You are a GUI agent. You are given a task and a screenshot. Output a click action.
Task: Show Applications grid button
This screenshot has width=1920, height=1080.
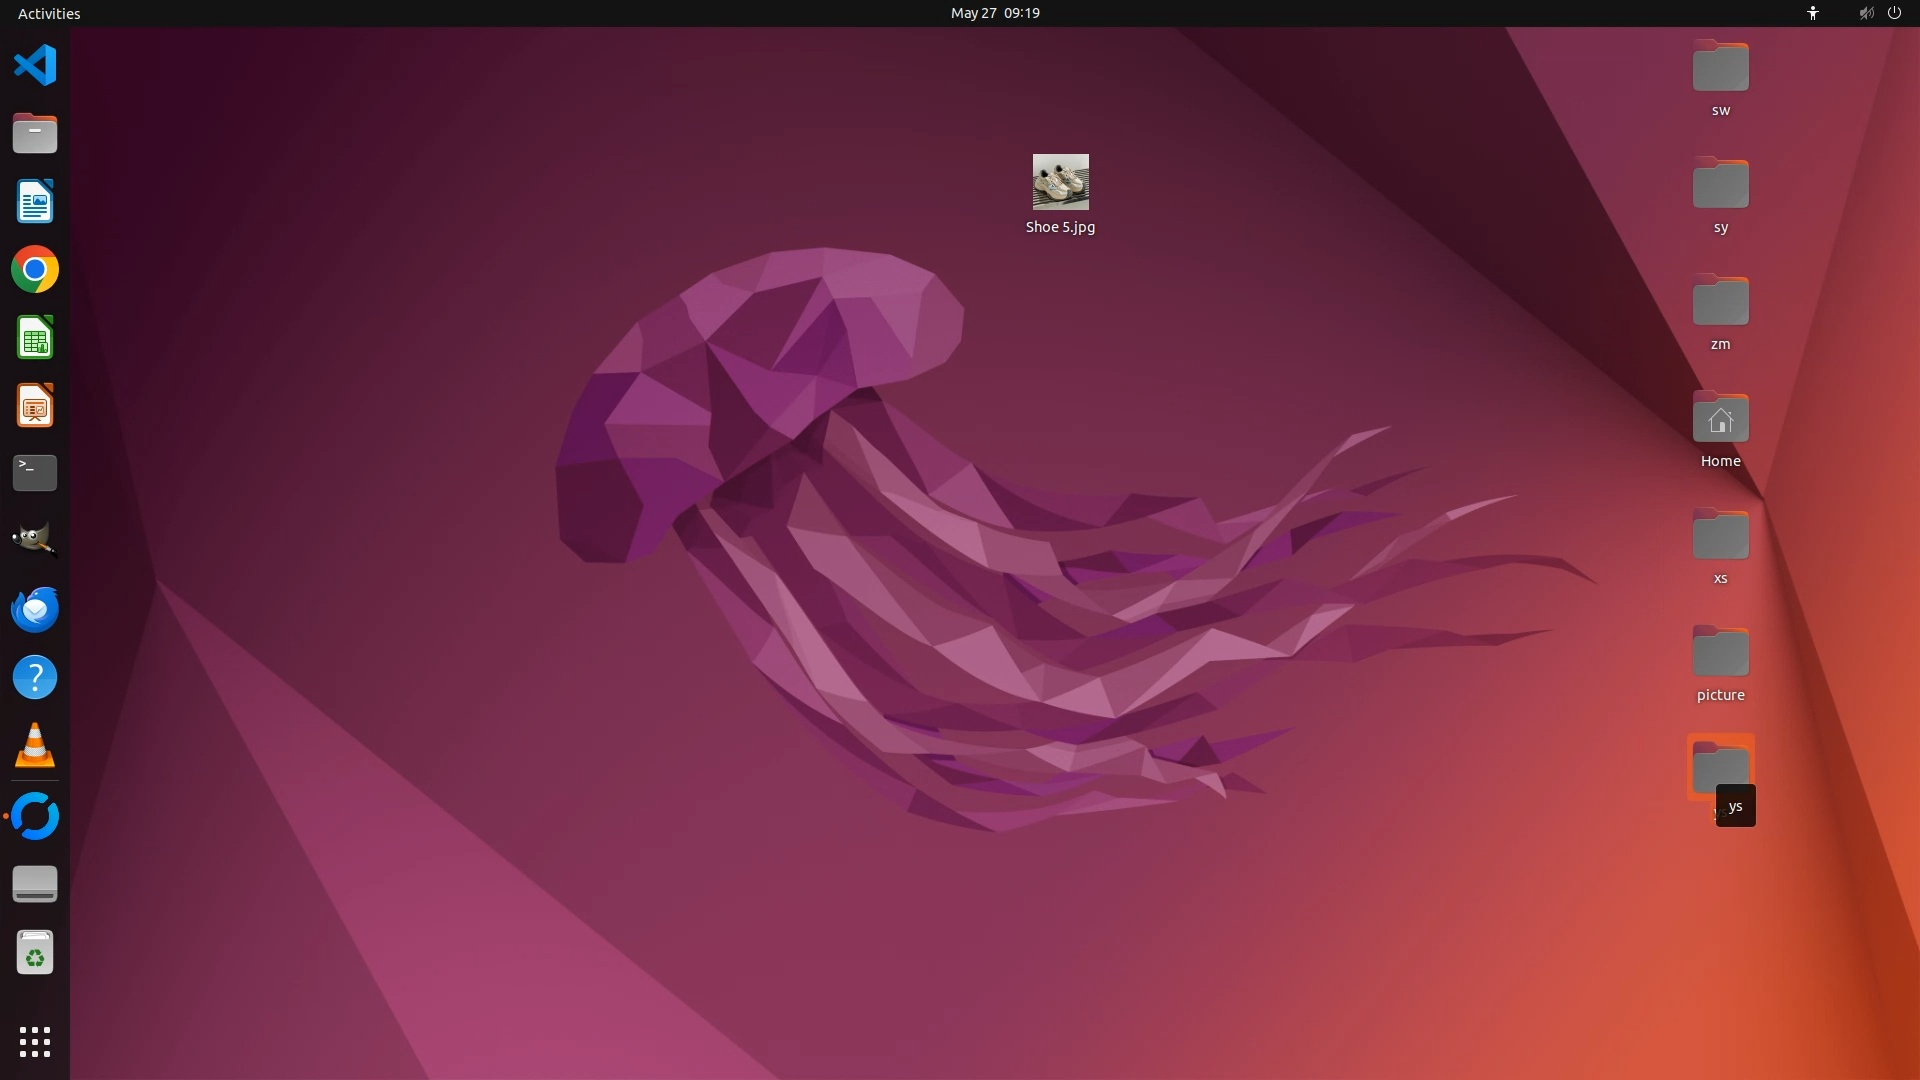(35, 1041)
